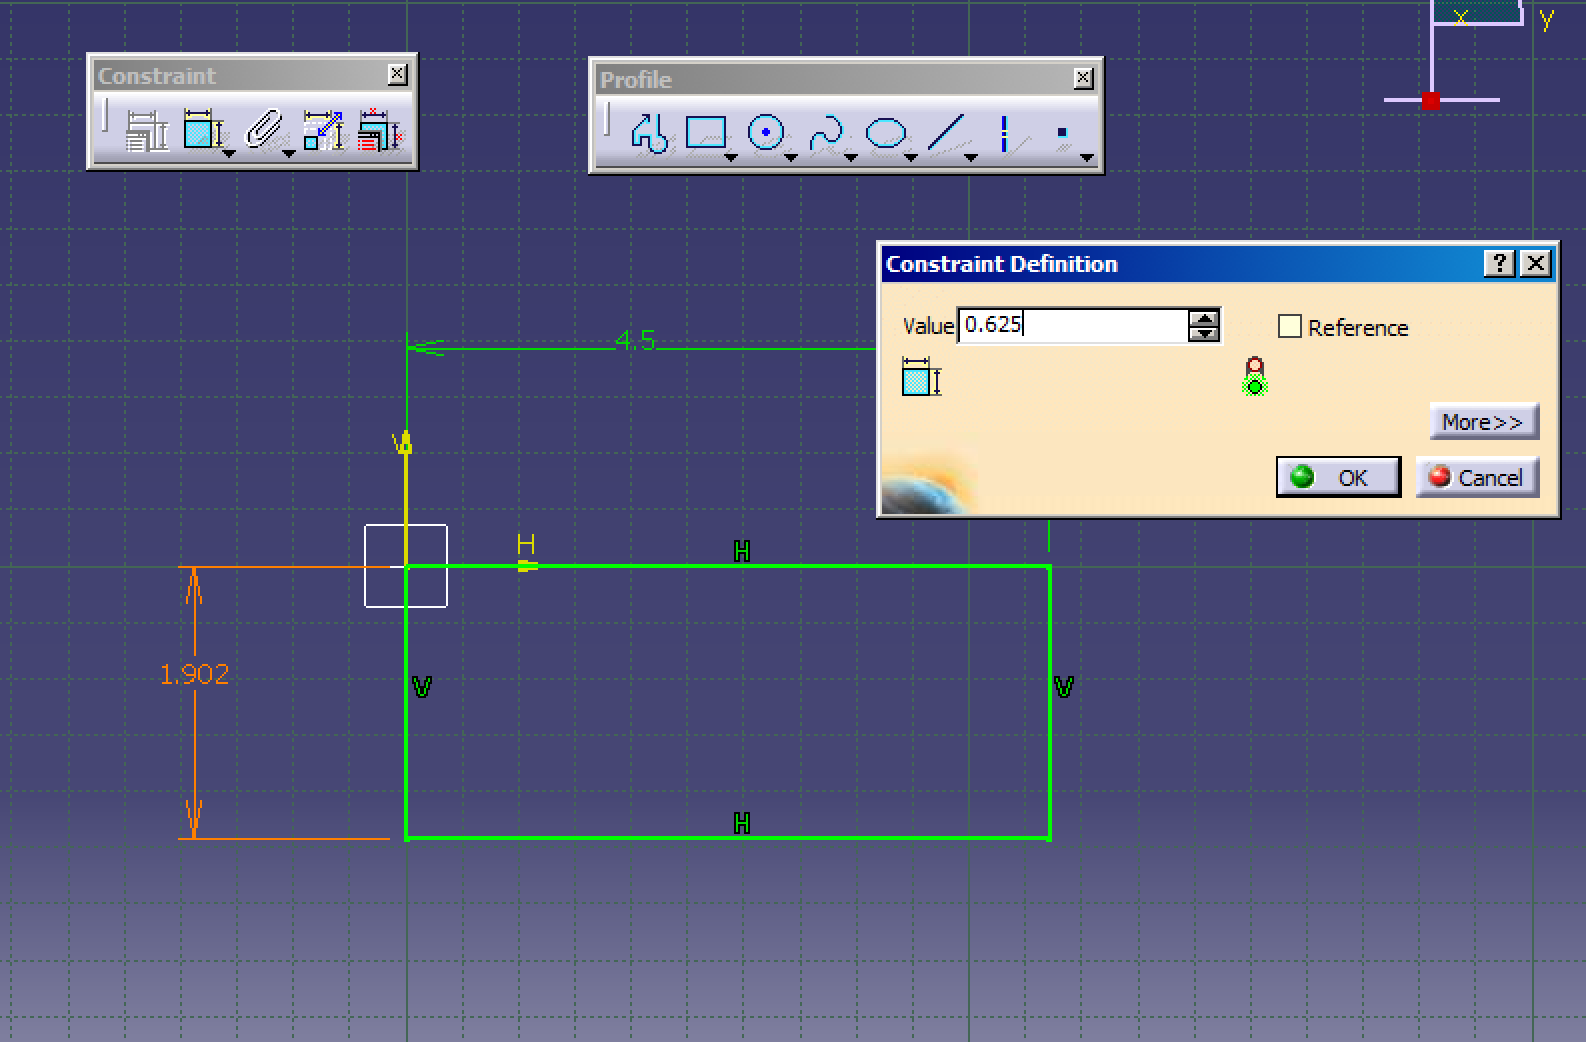Grab the Profile toolbar title bar

tap(833, 79)
